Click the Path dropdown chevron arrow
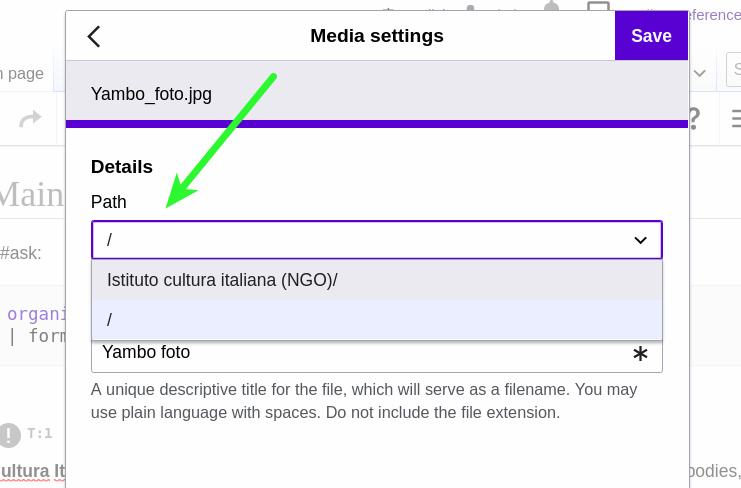Viewport: 741px width, 488px height. pos(641,240)
